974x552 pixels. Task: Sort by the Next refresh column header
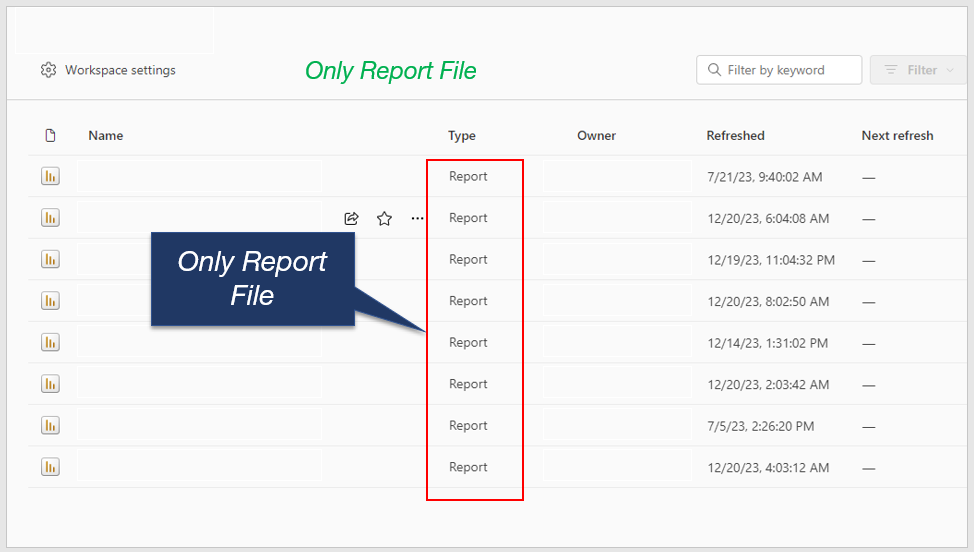coord(897,135)
